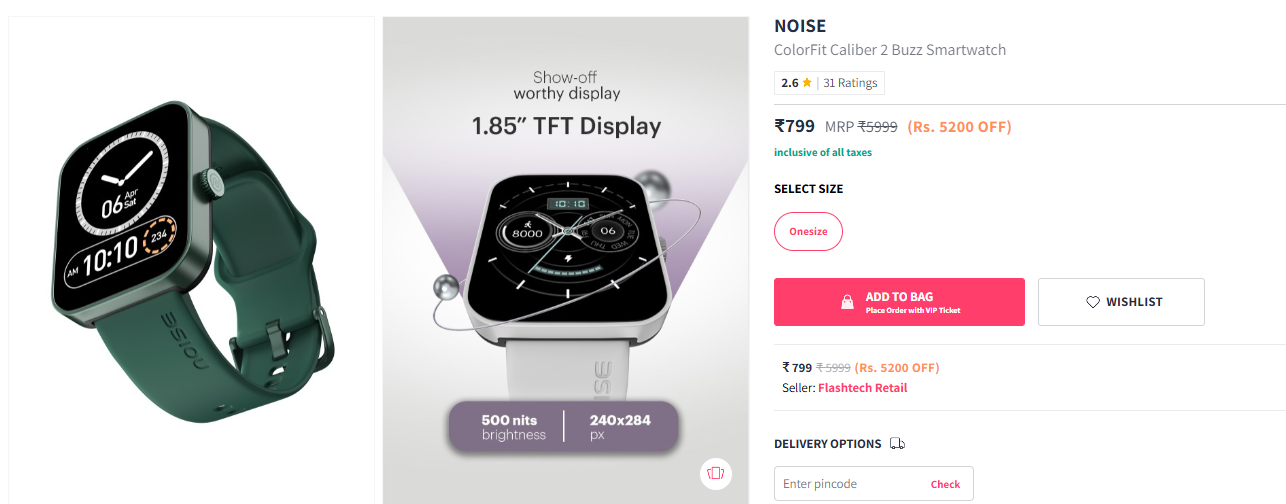This screenshot has width=1286, height=504.
Task: Click the top Rs. 5200 OFF discount text
Action: coord(959,127)
